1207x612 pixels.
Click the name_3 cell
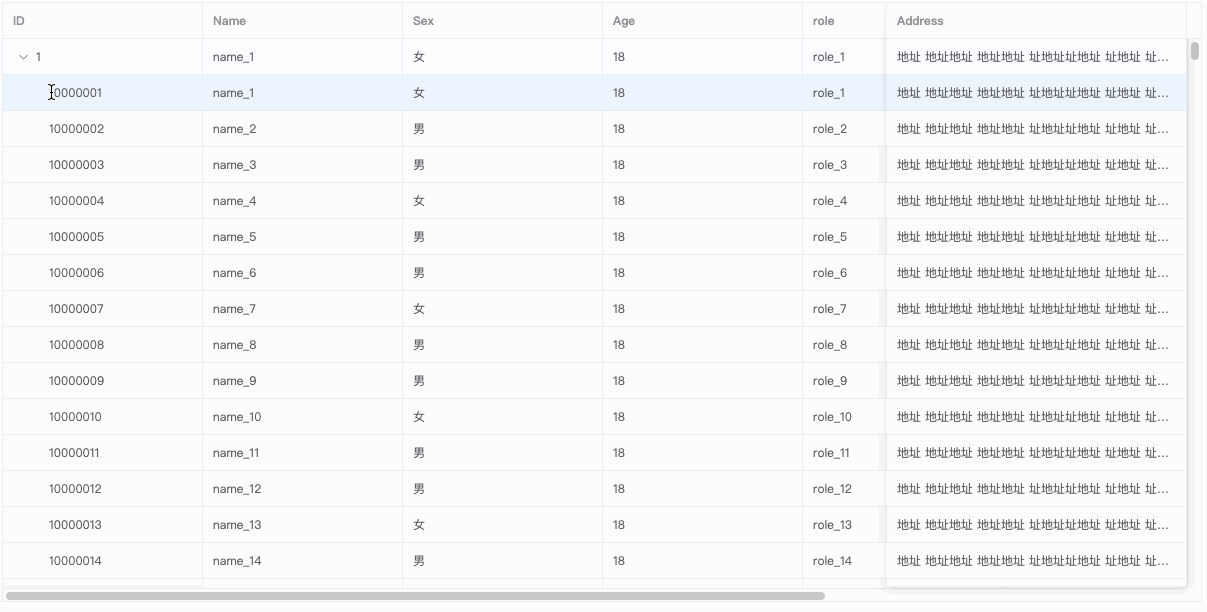[302, 165]
